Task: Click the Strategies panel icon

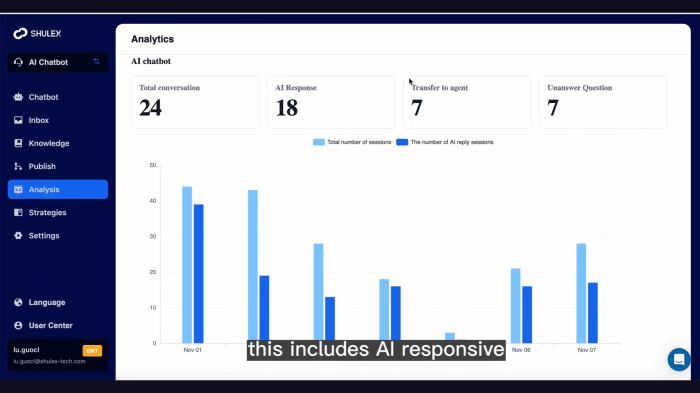Action: coord(18,213)
